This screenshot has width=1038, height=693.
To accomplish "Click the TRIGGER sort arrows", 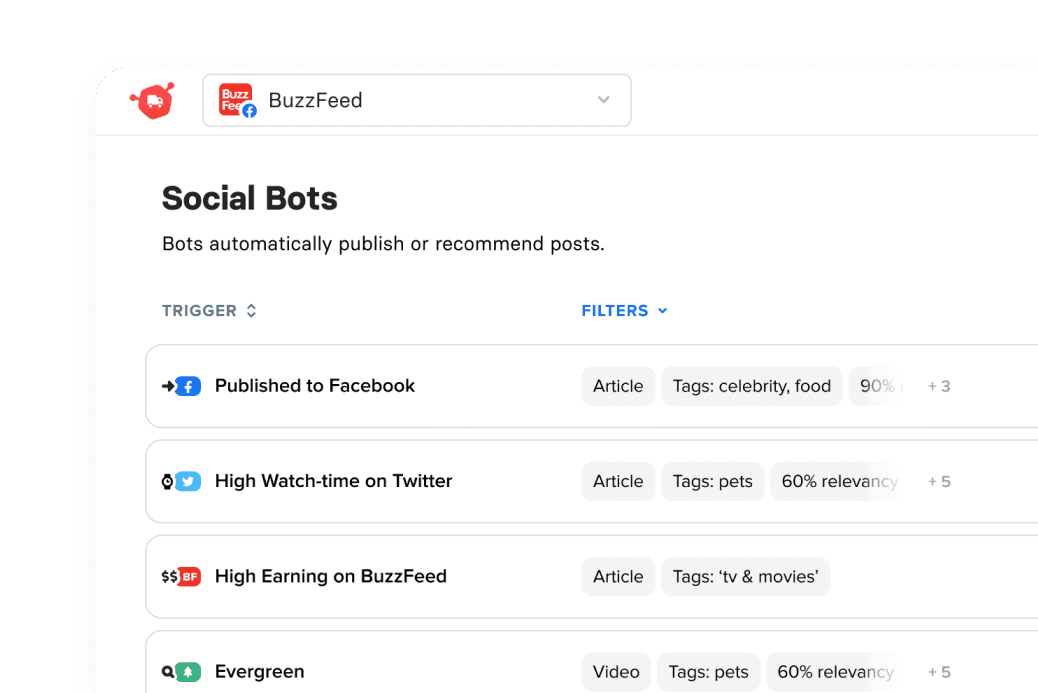I will (x=250, y=311).
